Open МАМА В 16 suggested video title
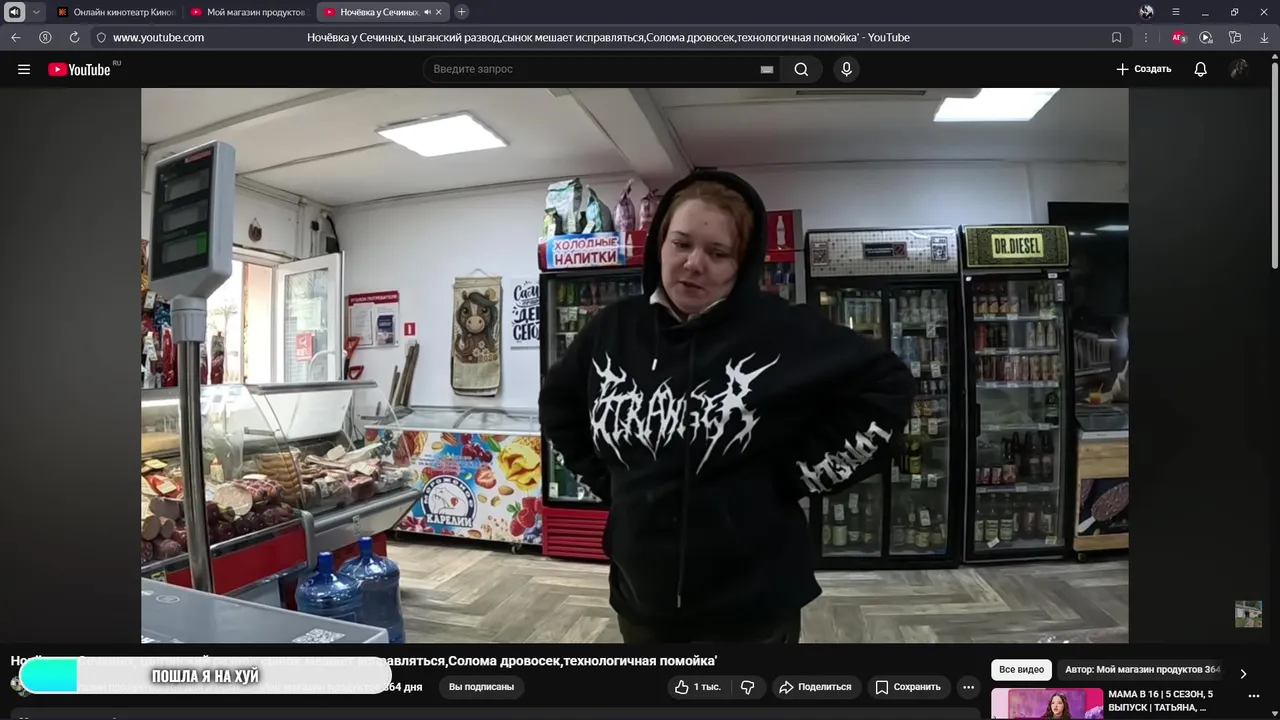 click(1160, 701)
